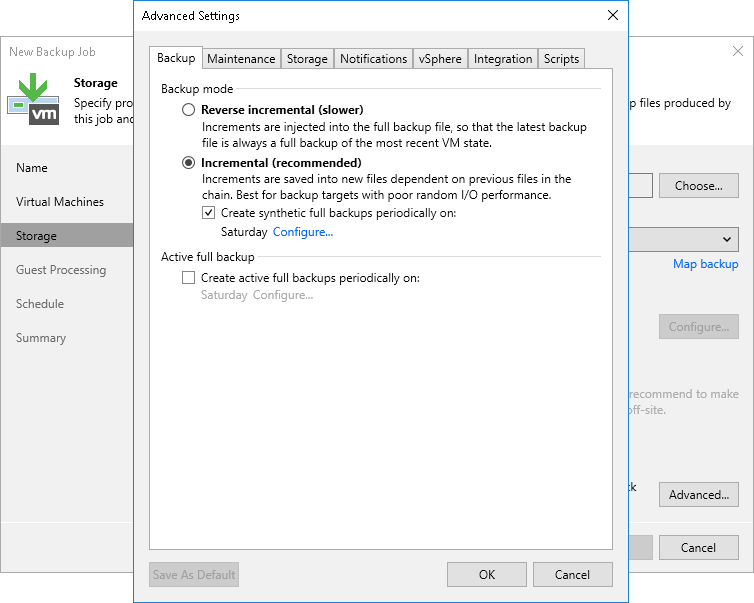Viewport: 754px width, 603px height.
Task: Click Configure link for synthetic full schedule
Action: point(303,232)
